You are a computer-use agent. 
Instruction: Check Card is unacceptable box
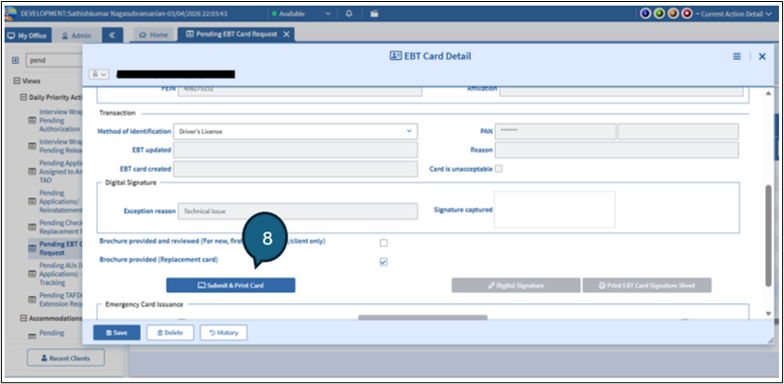pos(498,169)
